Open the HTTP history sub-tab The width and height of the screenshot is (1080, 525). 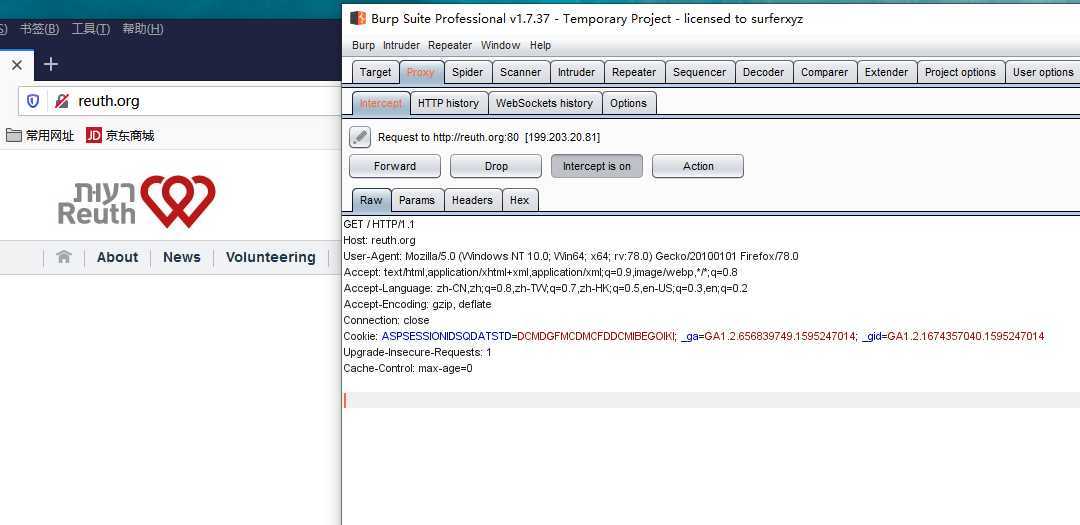(x=448, y=103)
